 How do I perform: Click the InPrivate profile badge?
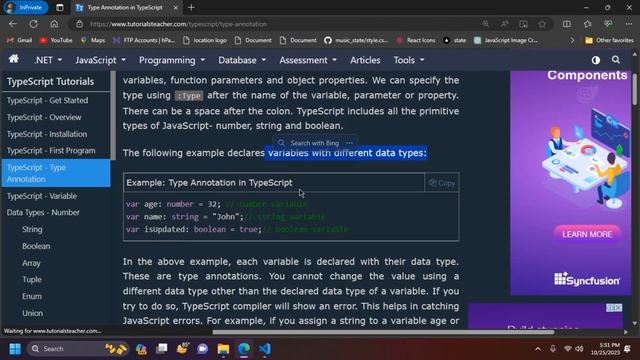pyautogui.click(x=25, y=7)
